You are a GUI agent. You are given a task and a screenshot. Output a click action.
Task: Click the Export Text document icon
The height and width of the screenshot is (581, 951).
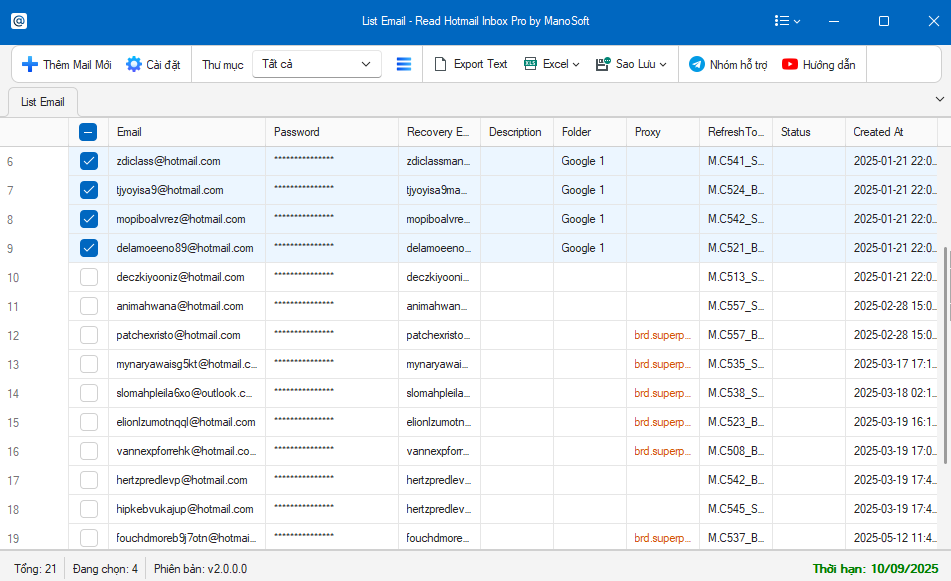[440, 64]
